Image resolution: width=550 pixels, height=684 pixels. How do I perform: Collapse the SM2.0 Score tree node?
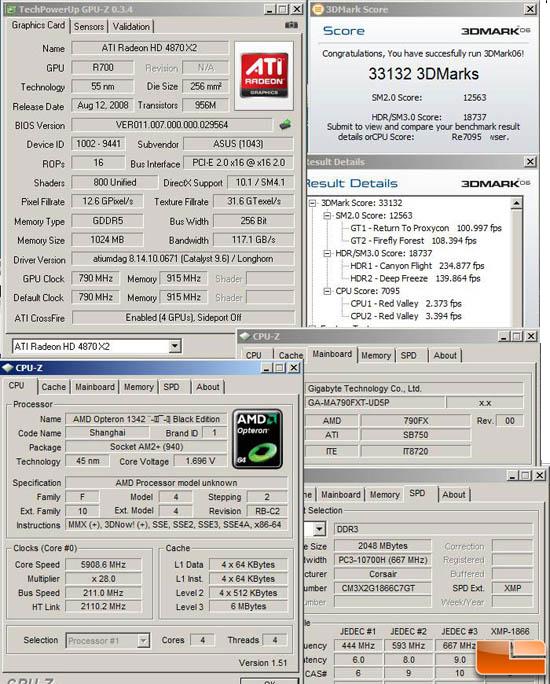click(327, 215)
